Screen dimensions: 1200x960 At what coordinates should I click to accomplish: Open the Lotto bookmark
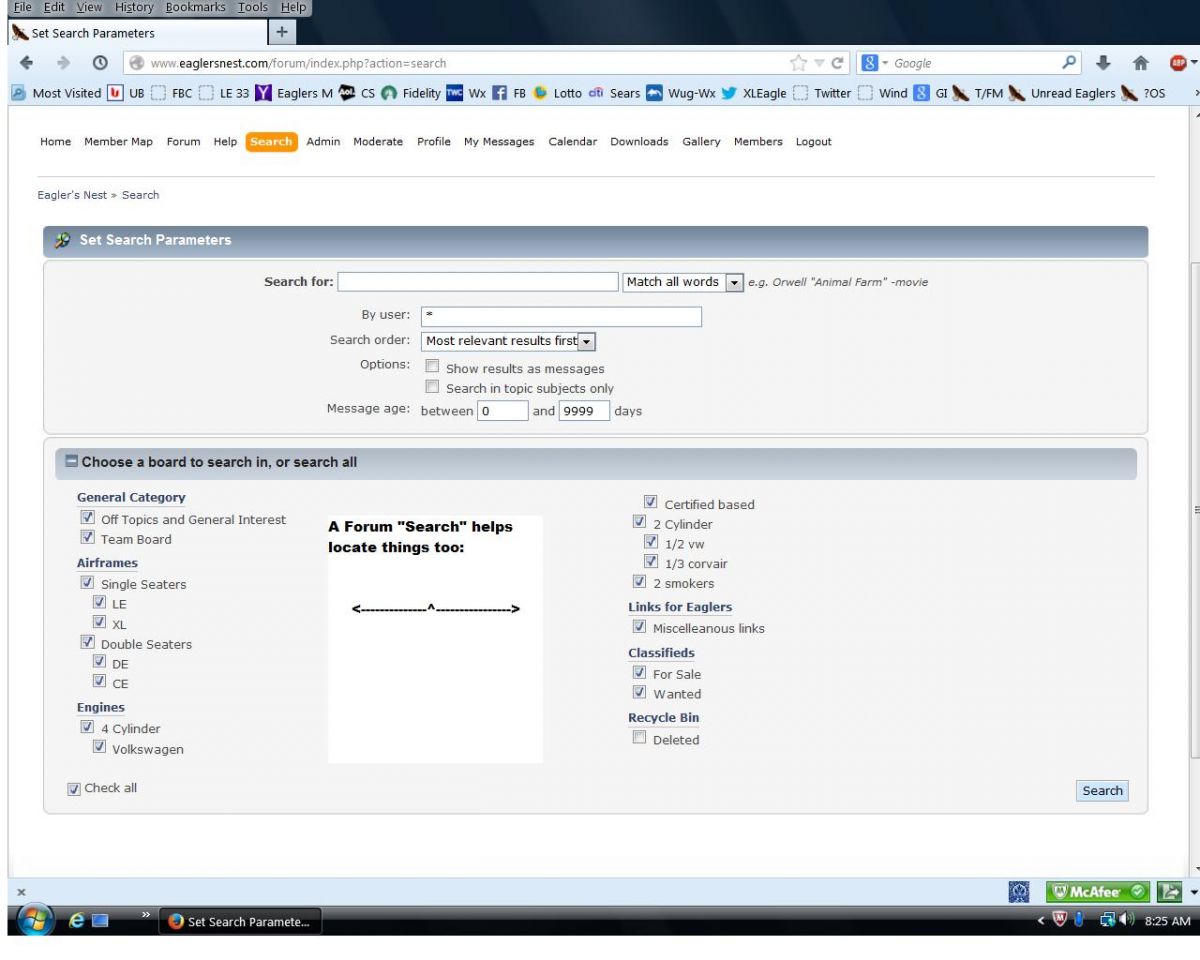click(x=557, y=93)
